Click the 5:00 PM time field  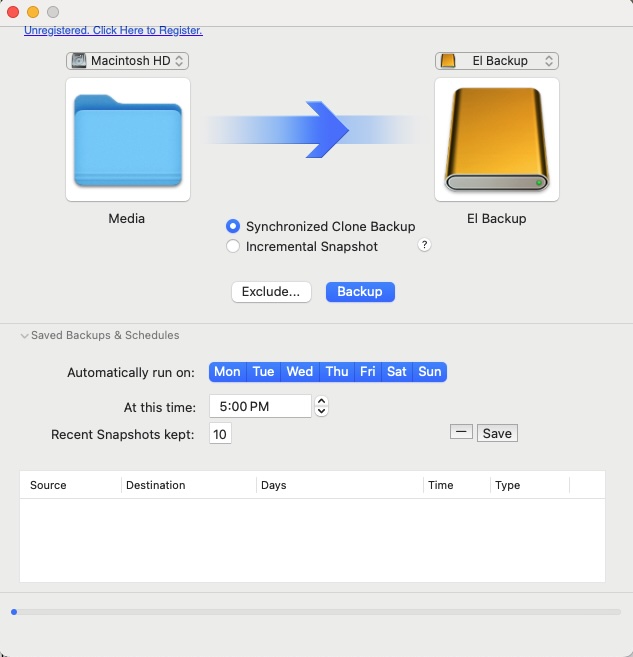[x=260, y=406]
